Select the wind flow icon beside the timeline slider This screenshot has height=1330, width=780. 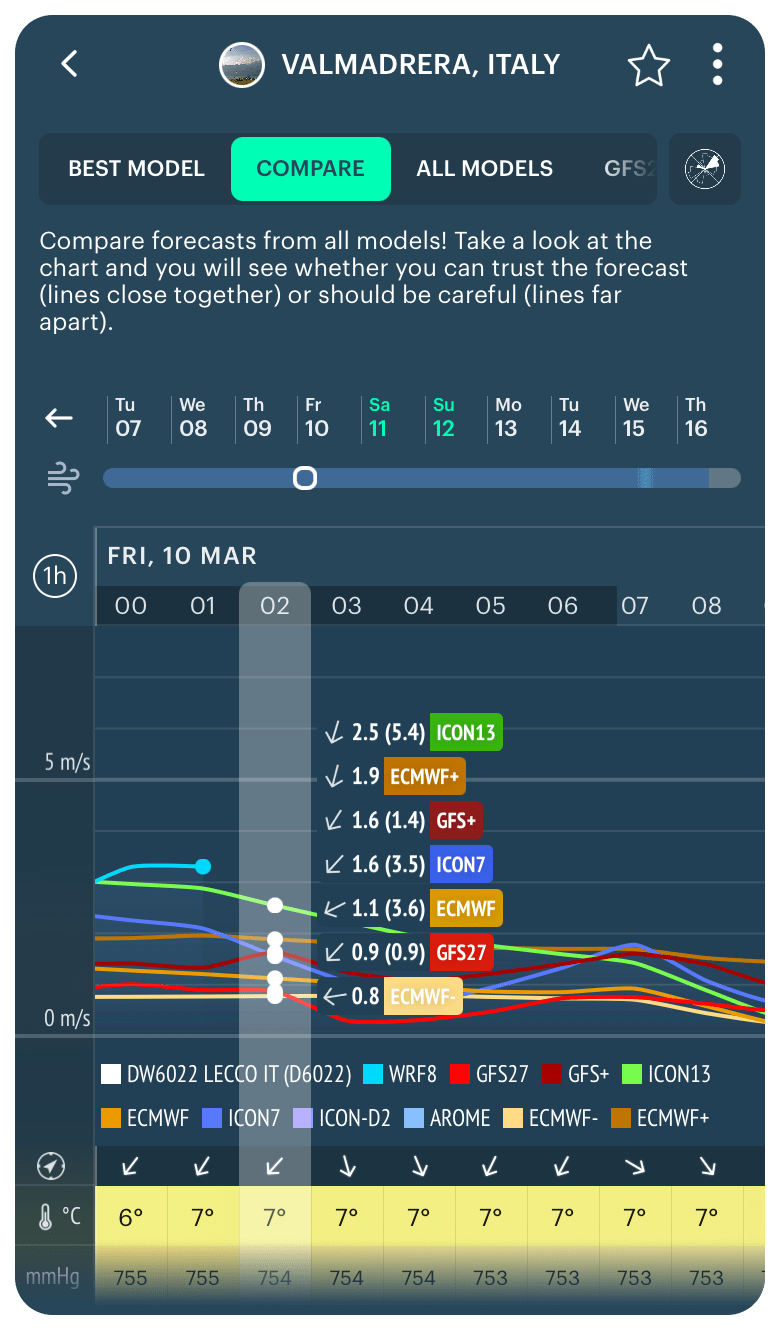(62, 478)
